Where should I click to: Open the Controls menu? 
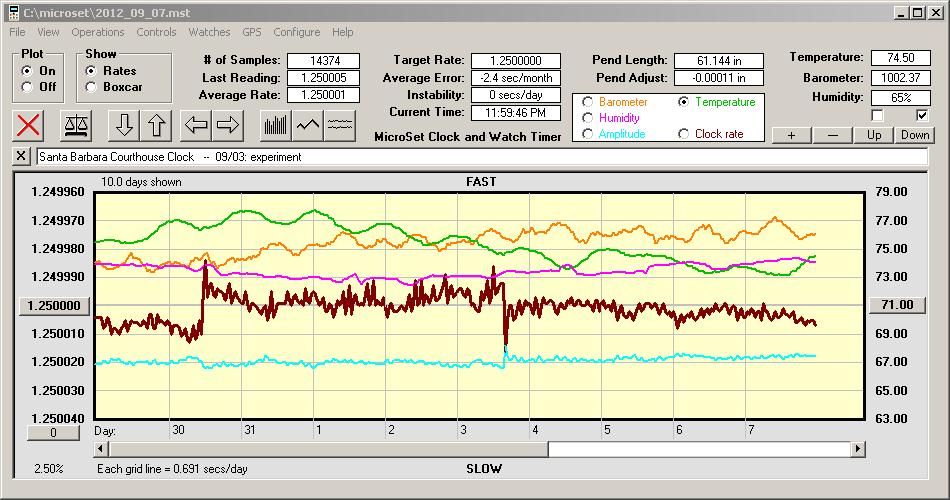[156, 32]
